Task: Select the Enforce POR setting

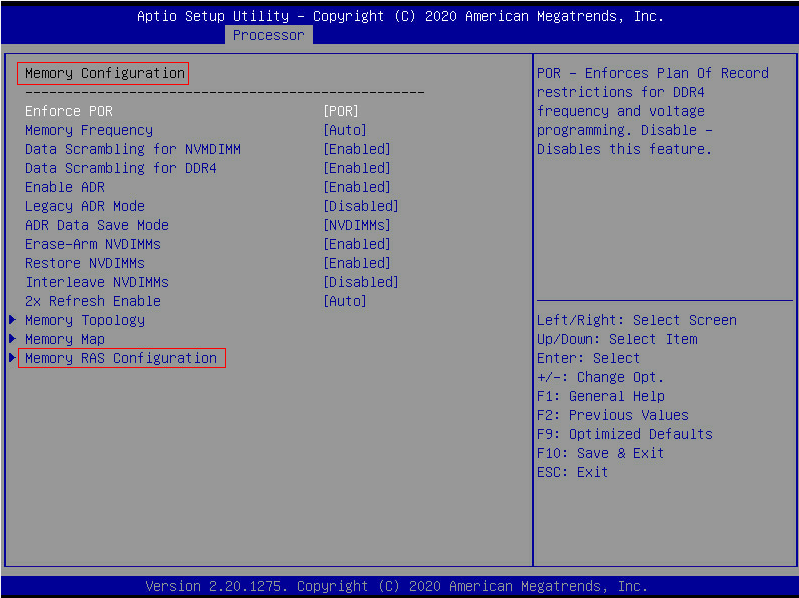Action: pyautogui.click(x=68, y=111)
